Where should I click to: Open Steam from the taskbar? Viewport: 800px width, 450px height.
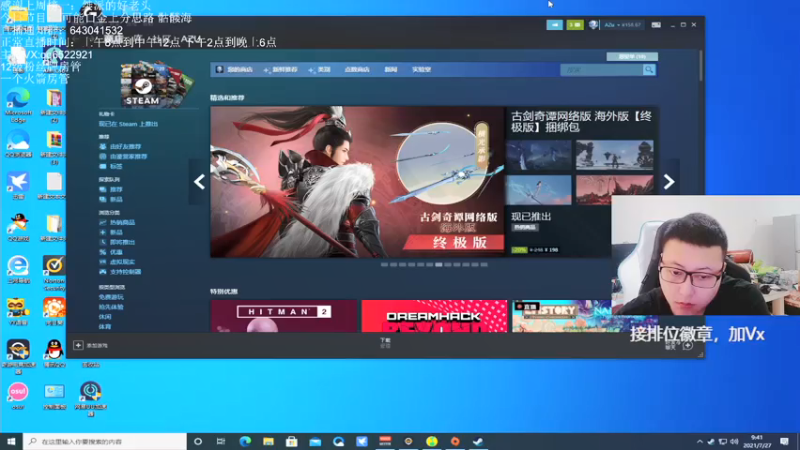[x=478, y=441]
